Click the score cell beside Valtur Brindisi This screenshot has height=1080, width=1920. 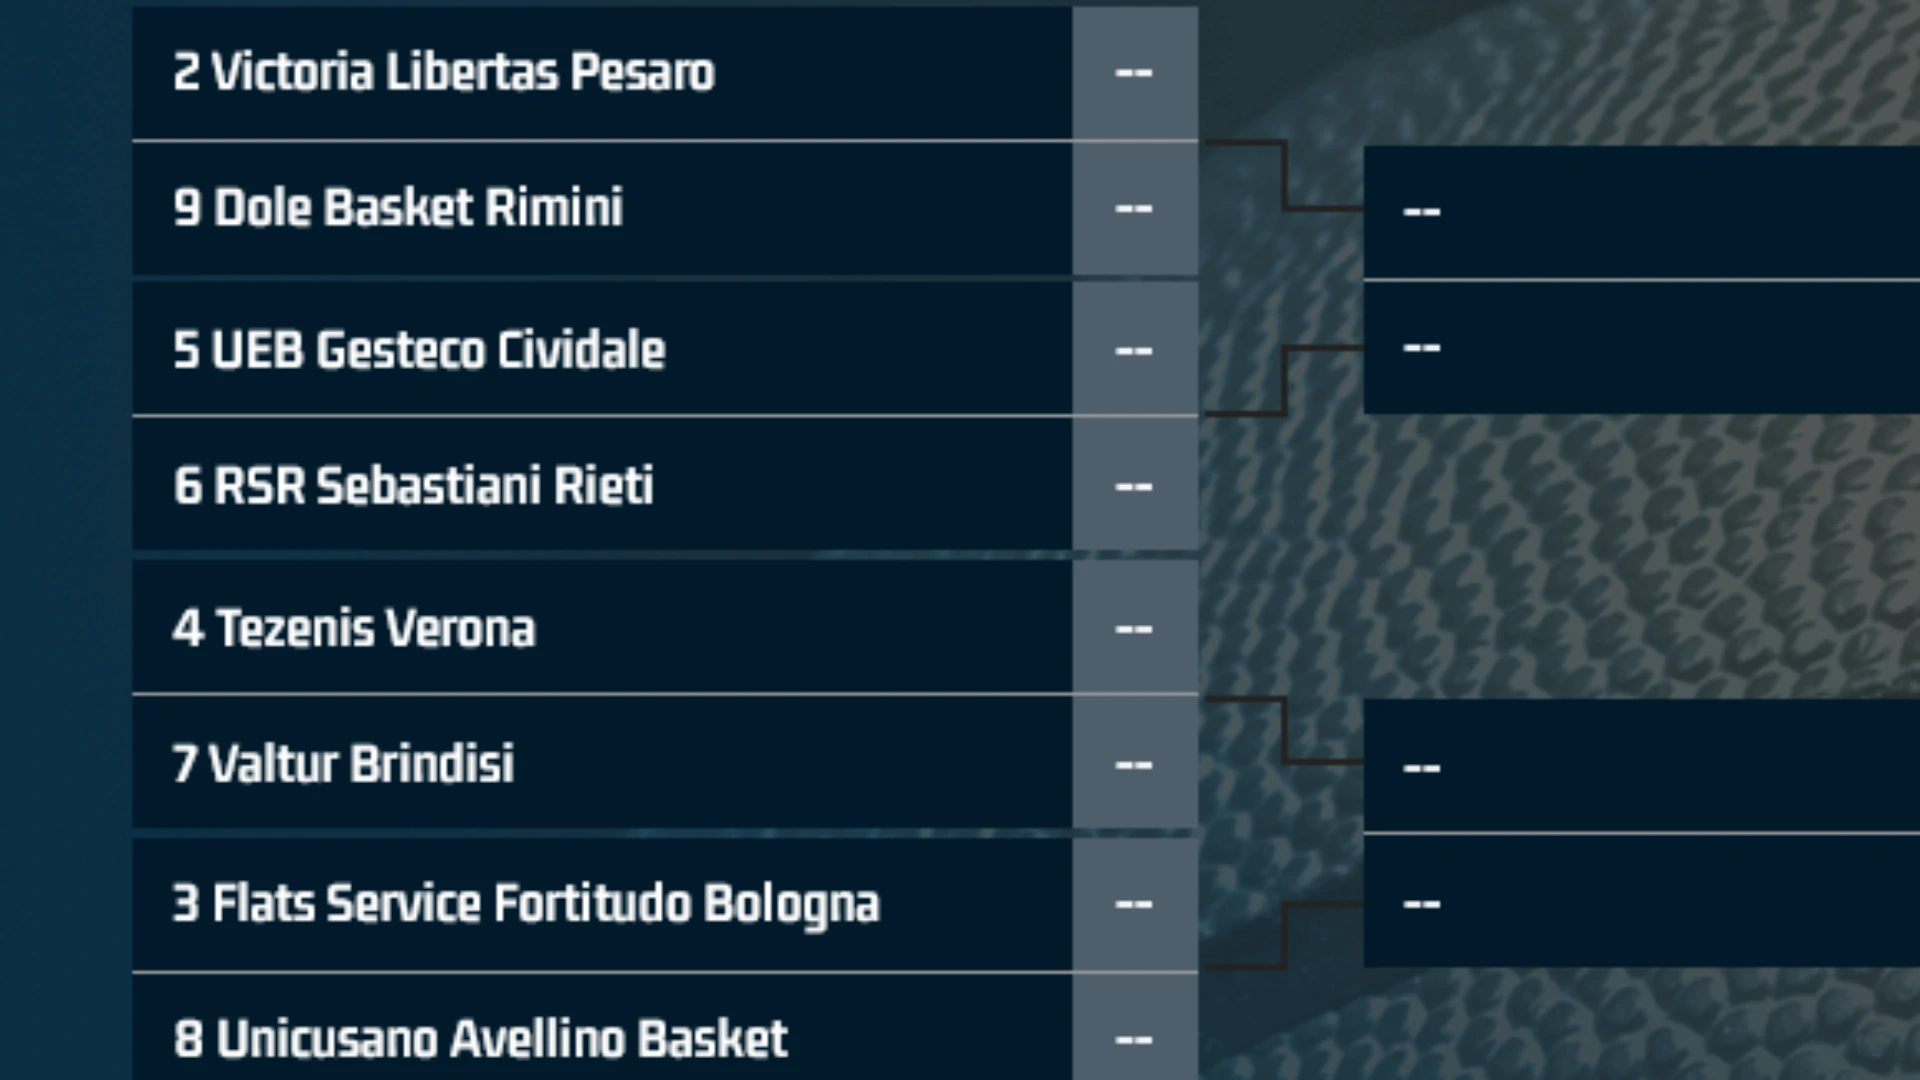tap(1135, 762)
